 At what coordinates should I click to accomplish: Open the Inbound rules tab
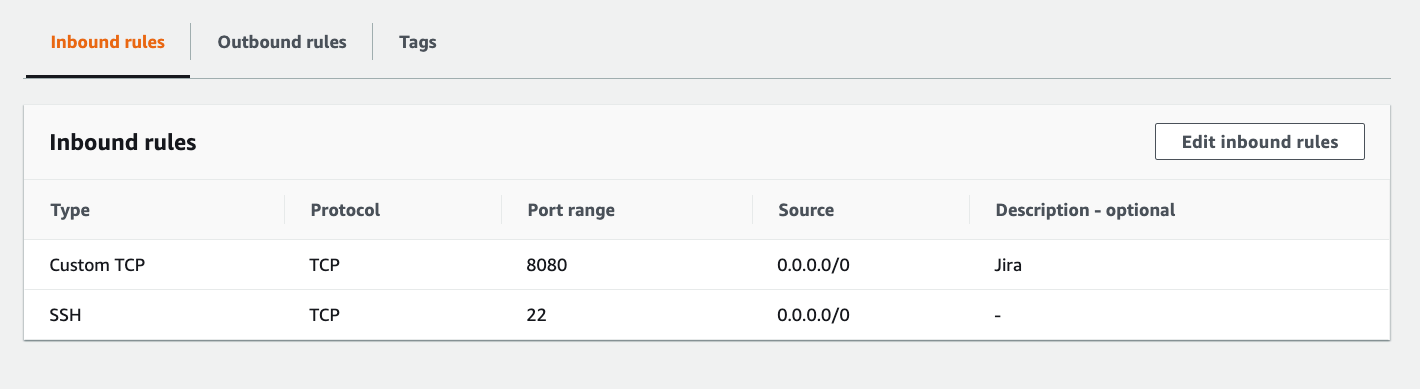point(107,42)
